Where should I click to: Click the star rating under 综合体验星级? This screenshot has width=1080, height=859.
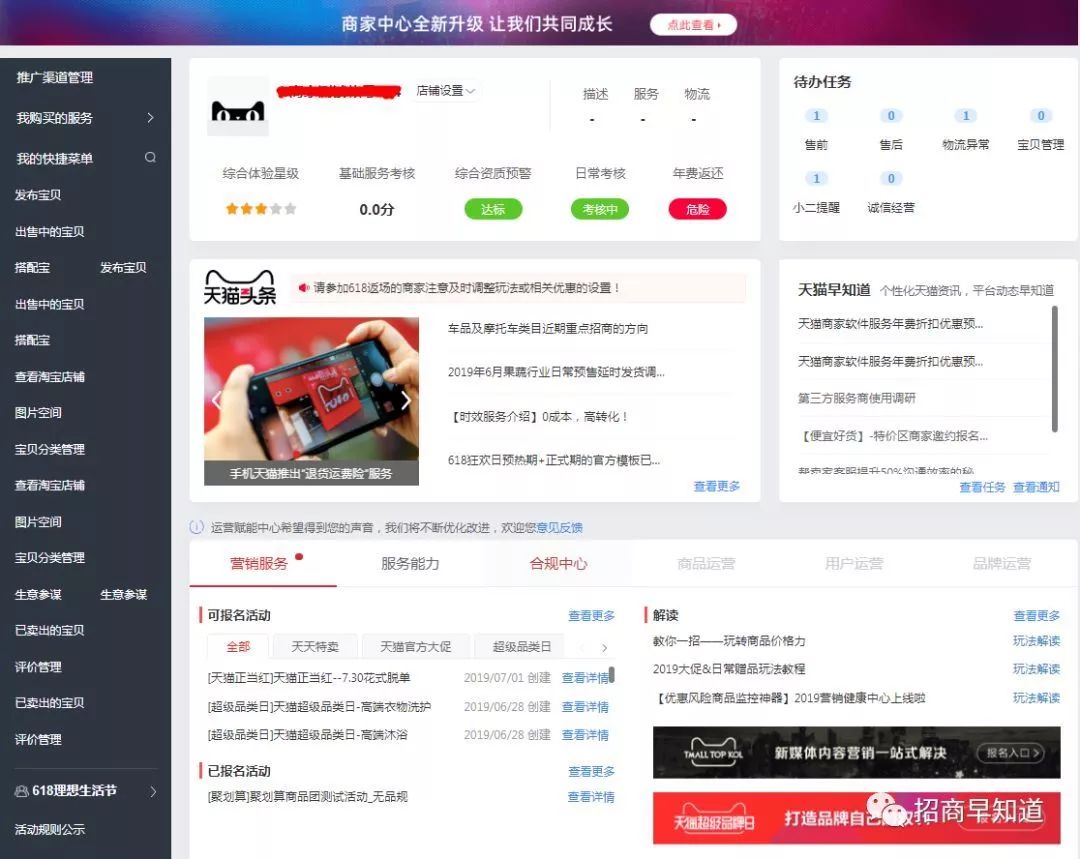258,209
